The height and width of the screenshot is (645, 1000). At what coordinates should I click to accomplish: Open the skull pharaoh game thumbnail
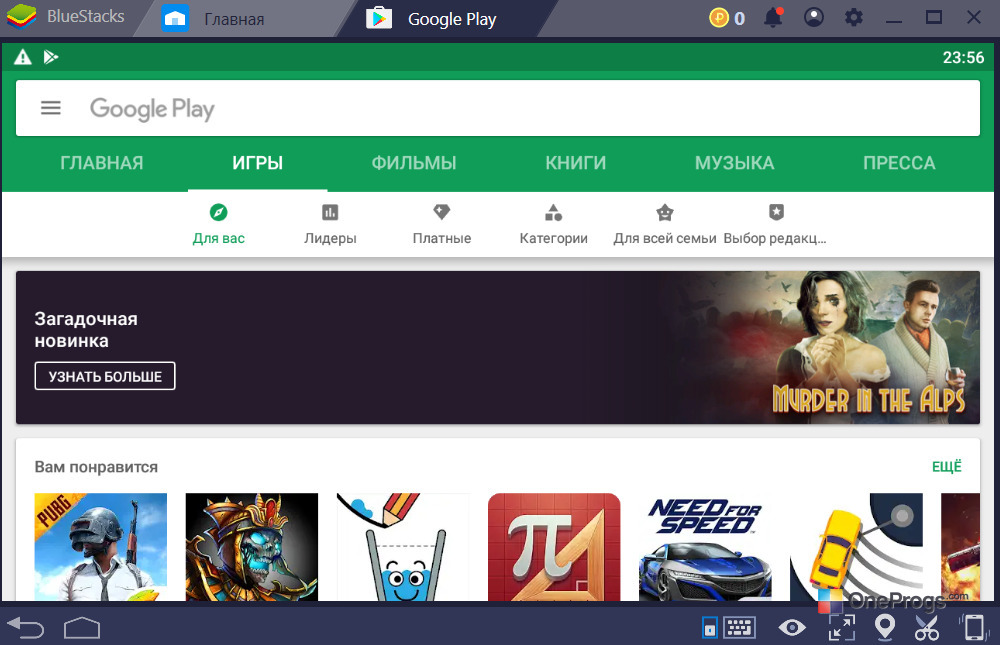click(x=252, y=547)
